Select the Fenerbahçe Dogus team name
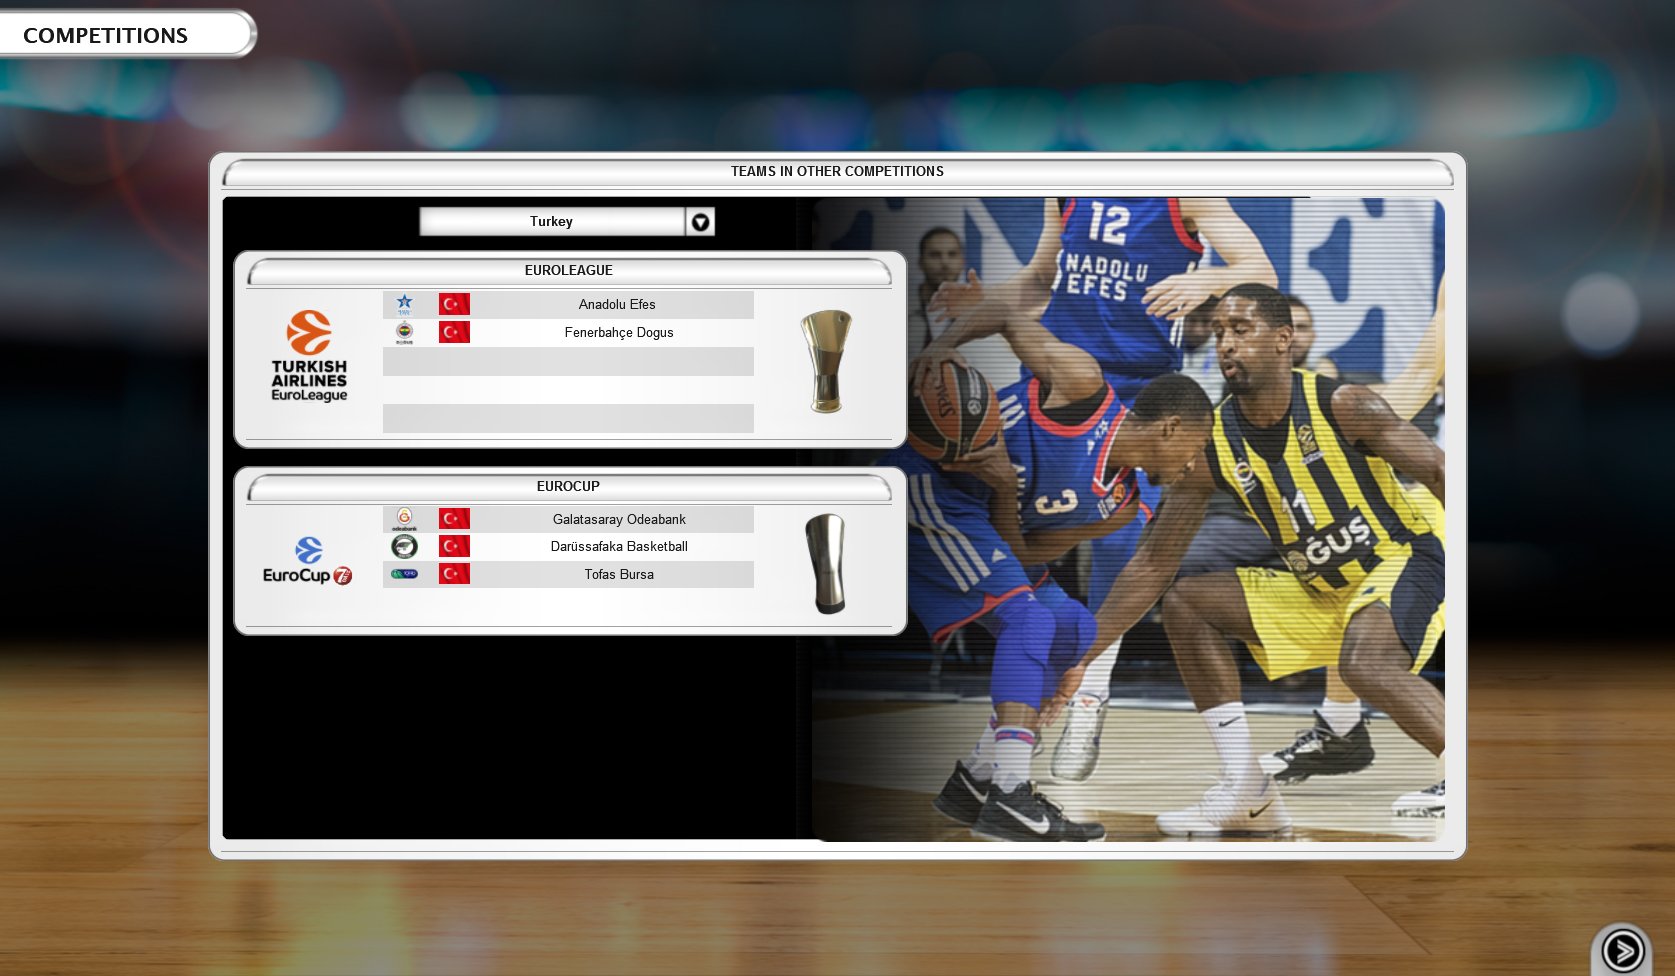Screen dimensions: 1675x976 [x=619, y=332]
